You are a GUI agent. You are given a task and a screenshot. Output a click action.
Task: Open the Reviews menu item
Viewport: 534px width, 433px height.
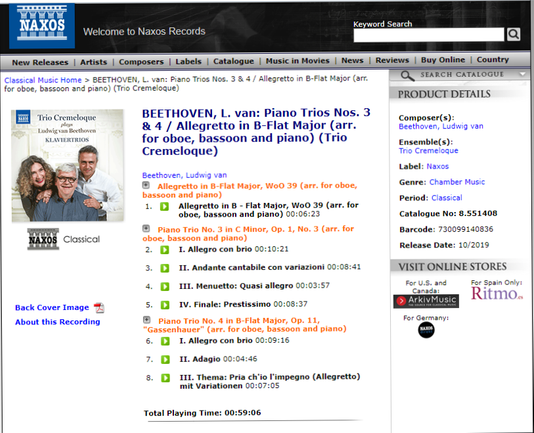pos(392,60)
